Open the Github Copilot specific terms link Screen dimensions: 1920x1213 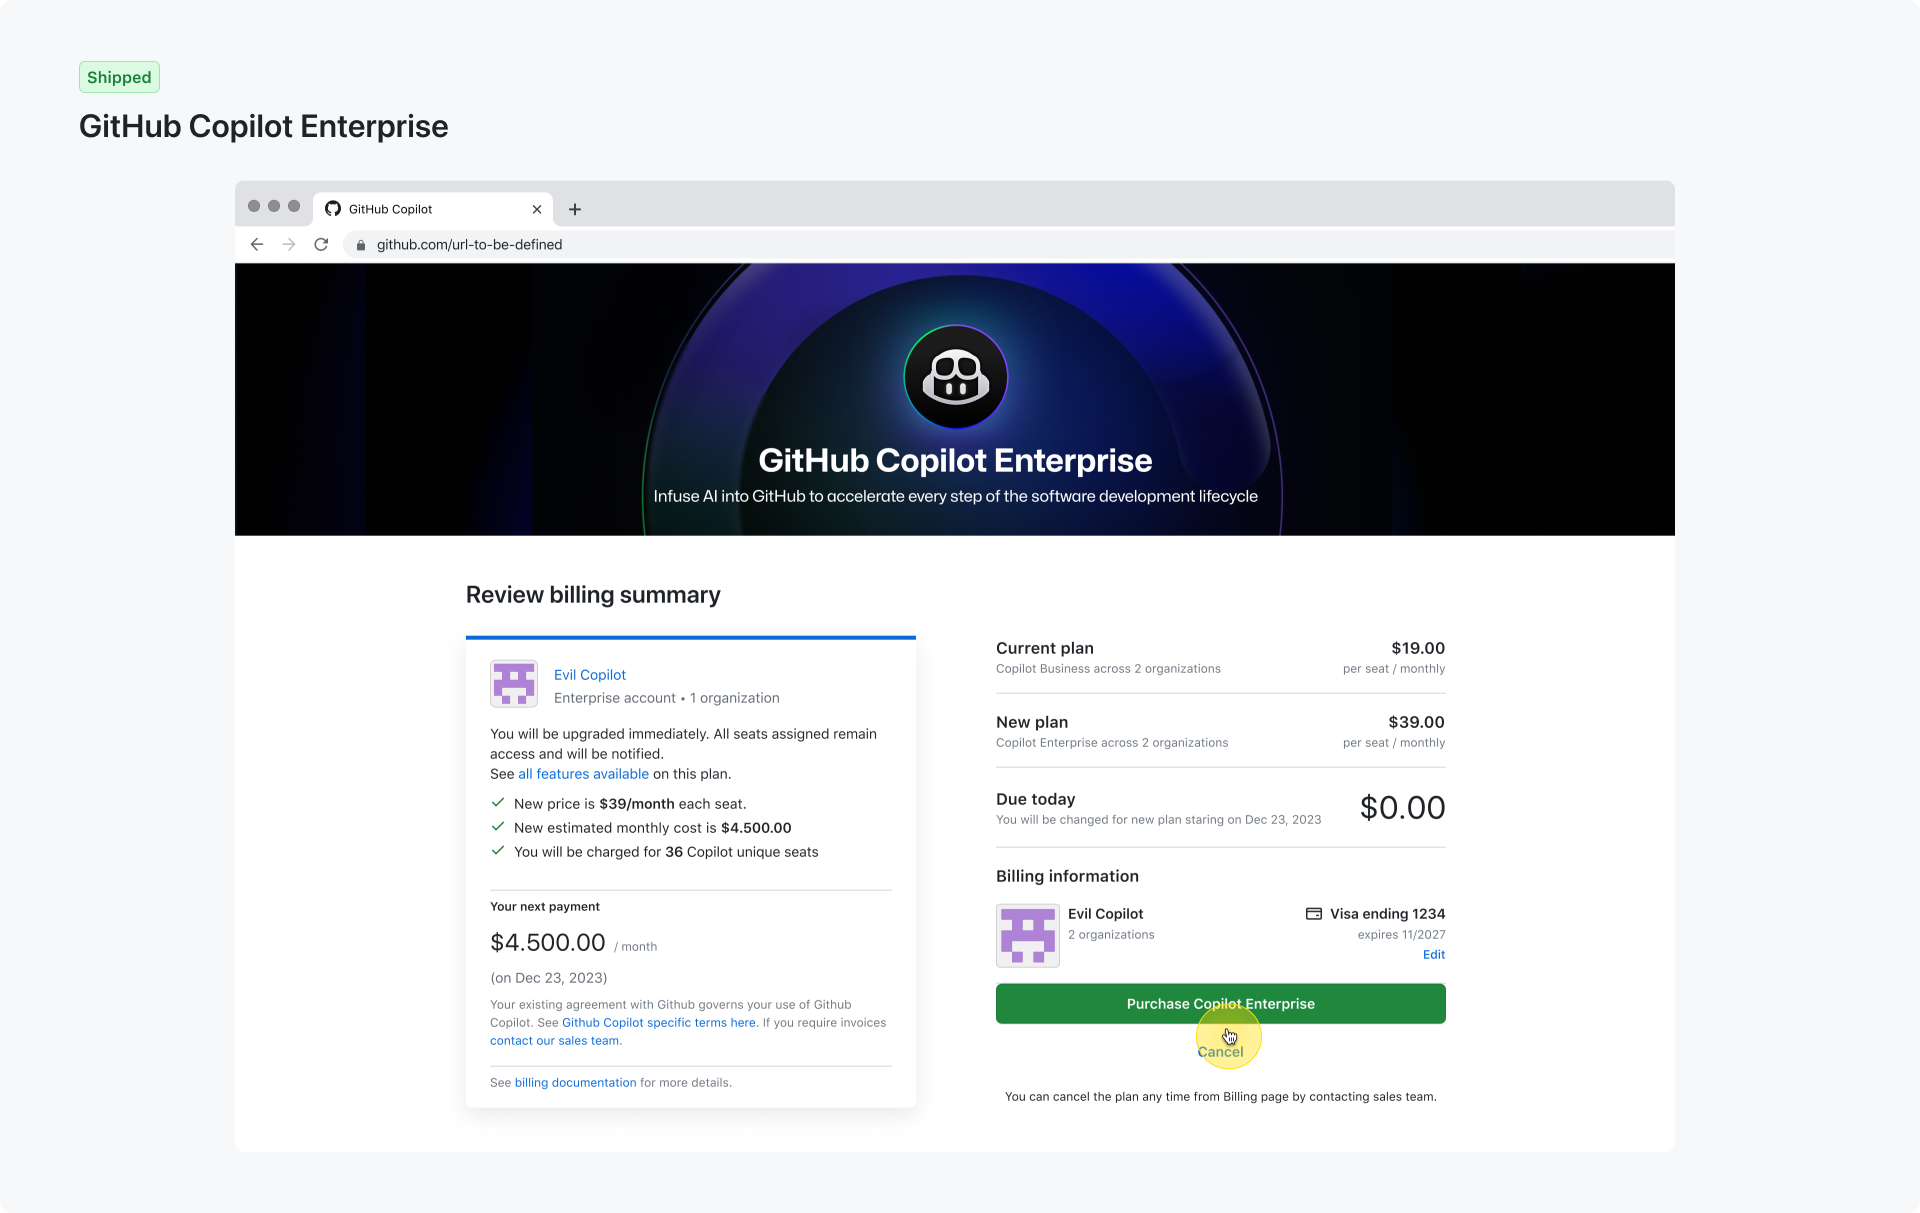click(658, 1022)
